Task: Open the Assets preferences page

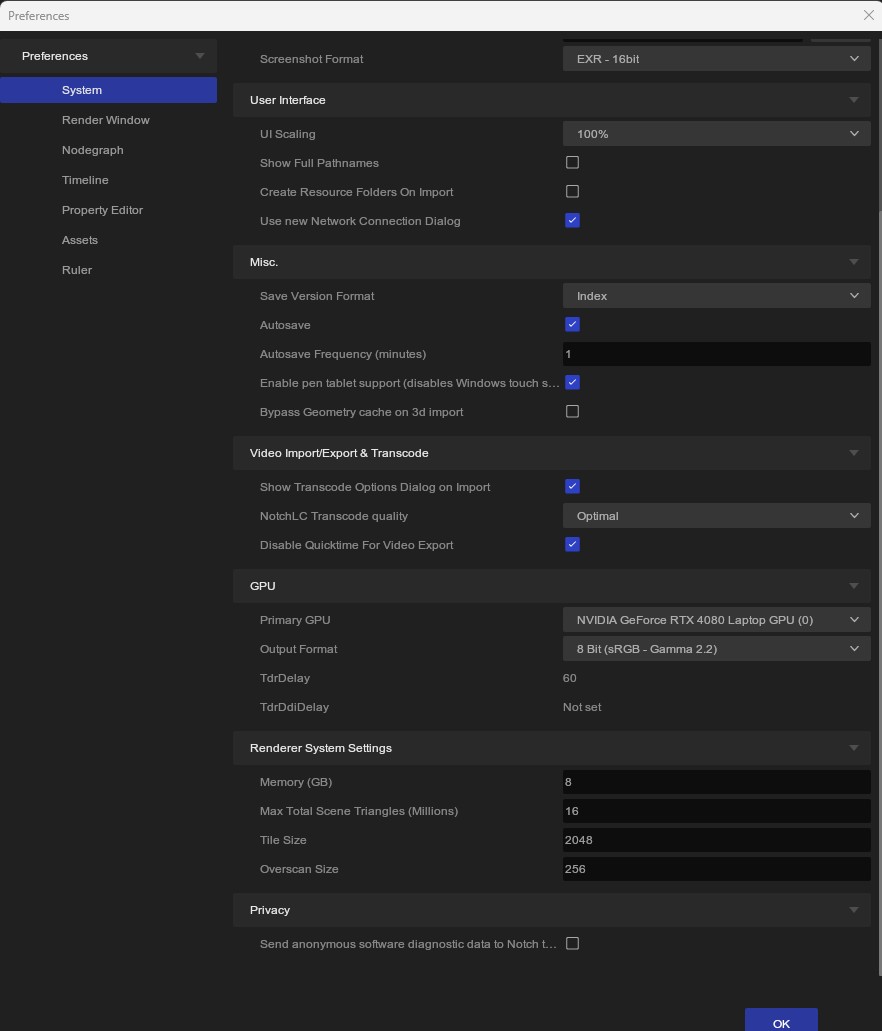Action: pyautogui.click(x=79, y=240)
